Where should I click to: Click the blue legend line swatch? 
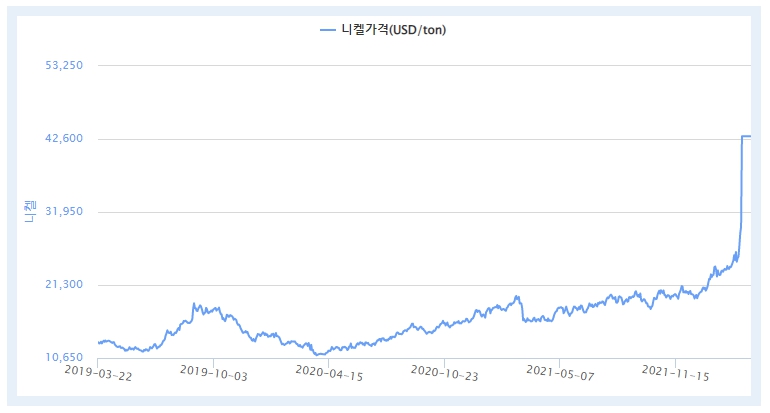328,30
